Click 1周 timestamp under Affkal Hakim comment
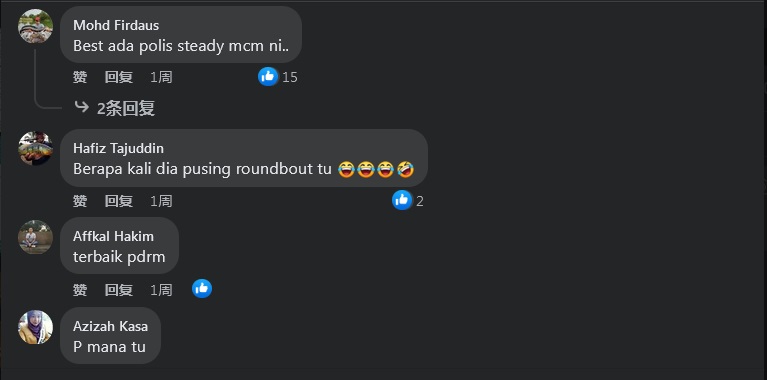Screen dimensions: 767x380 [161, 290]
